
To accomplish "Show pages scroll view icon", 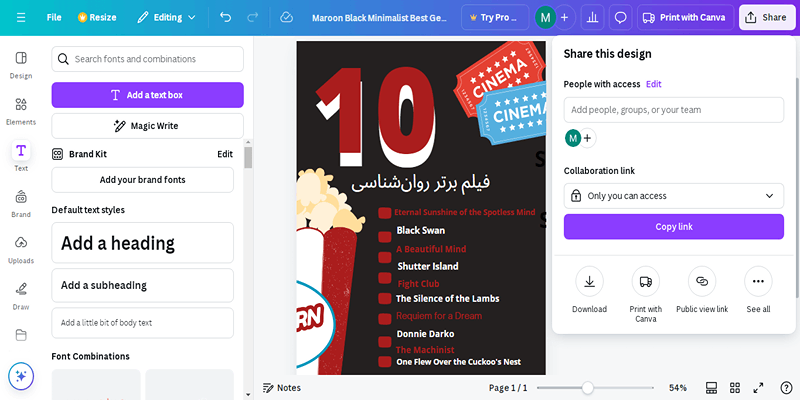I will 711,388.
